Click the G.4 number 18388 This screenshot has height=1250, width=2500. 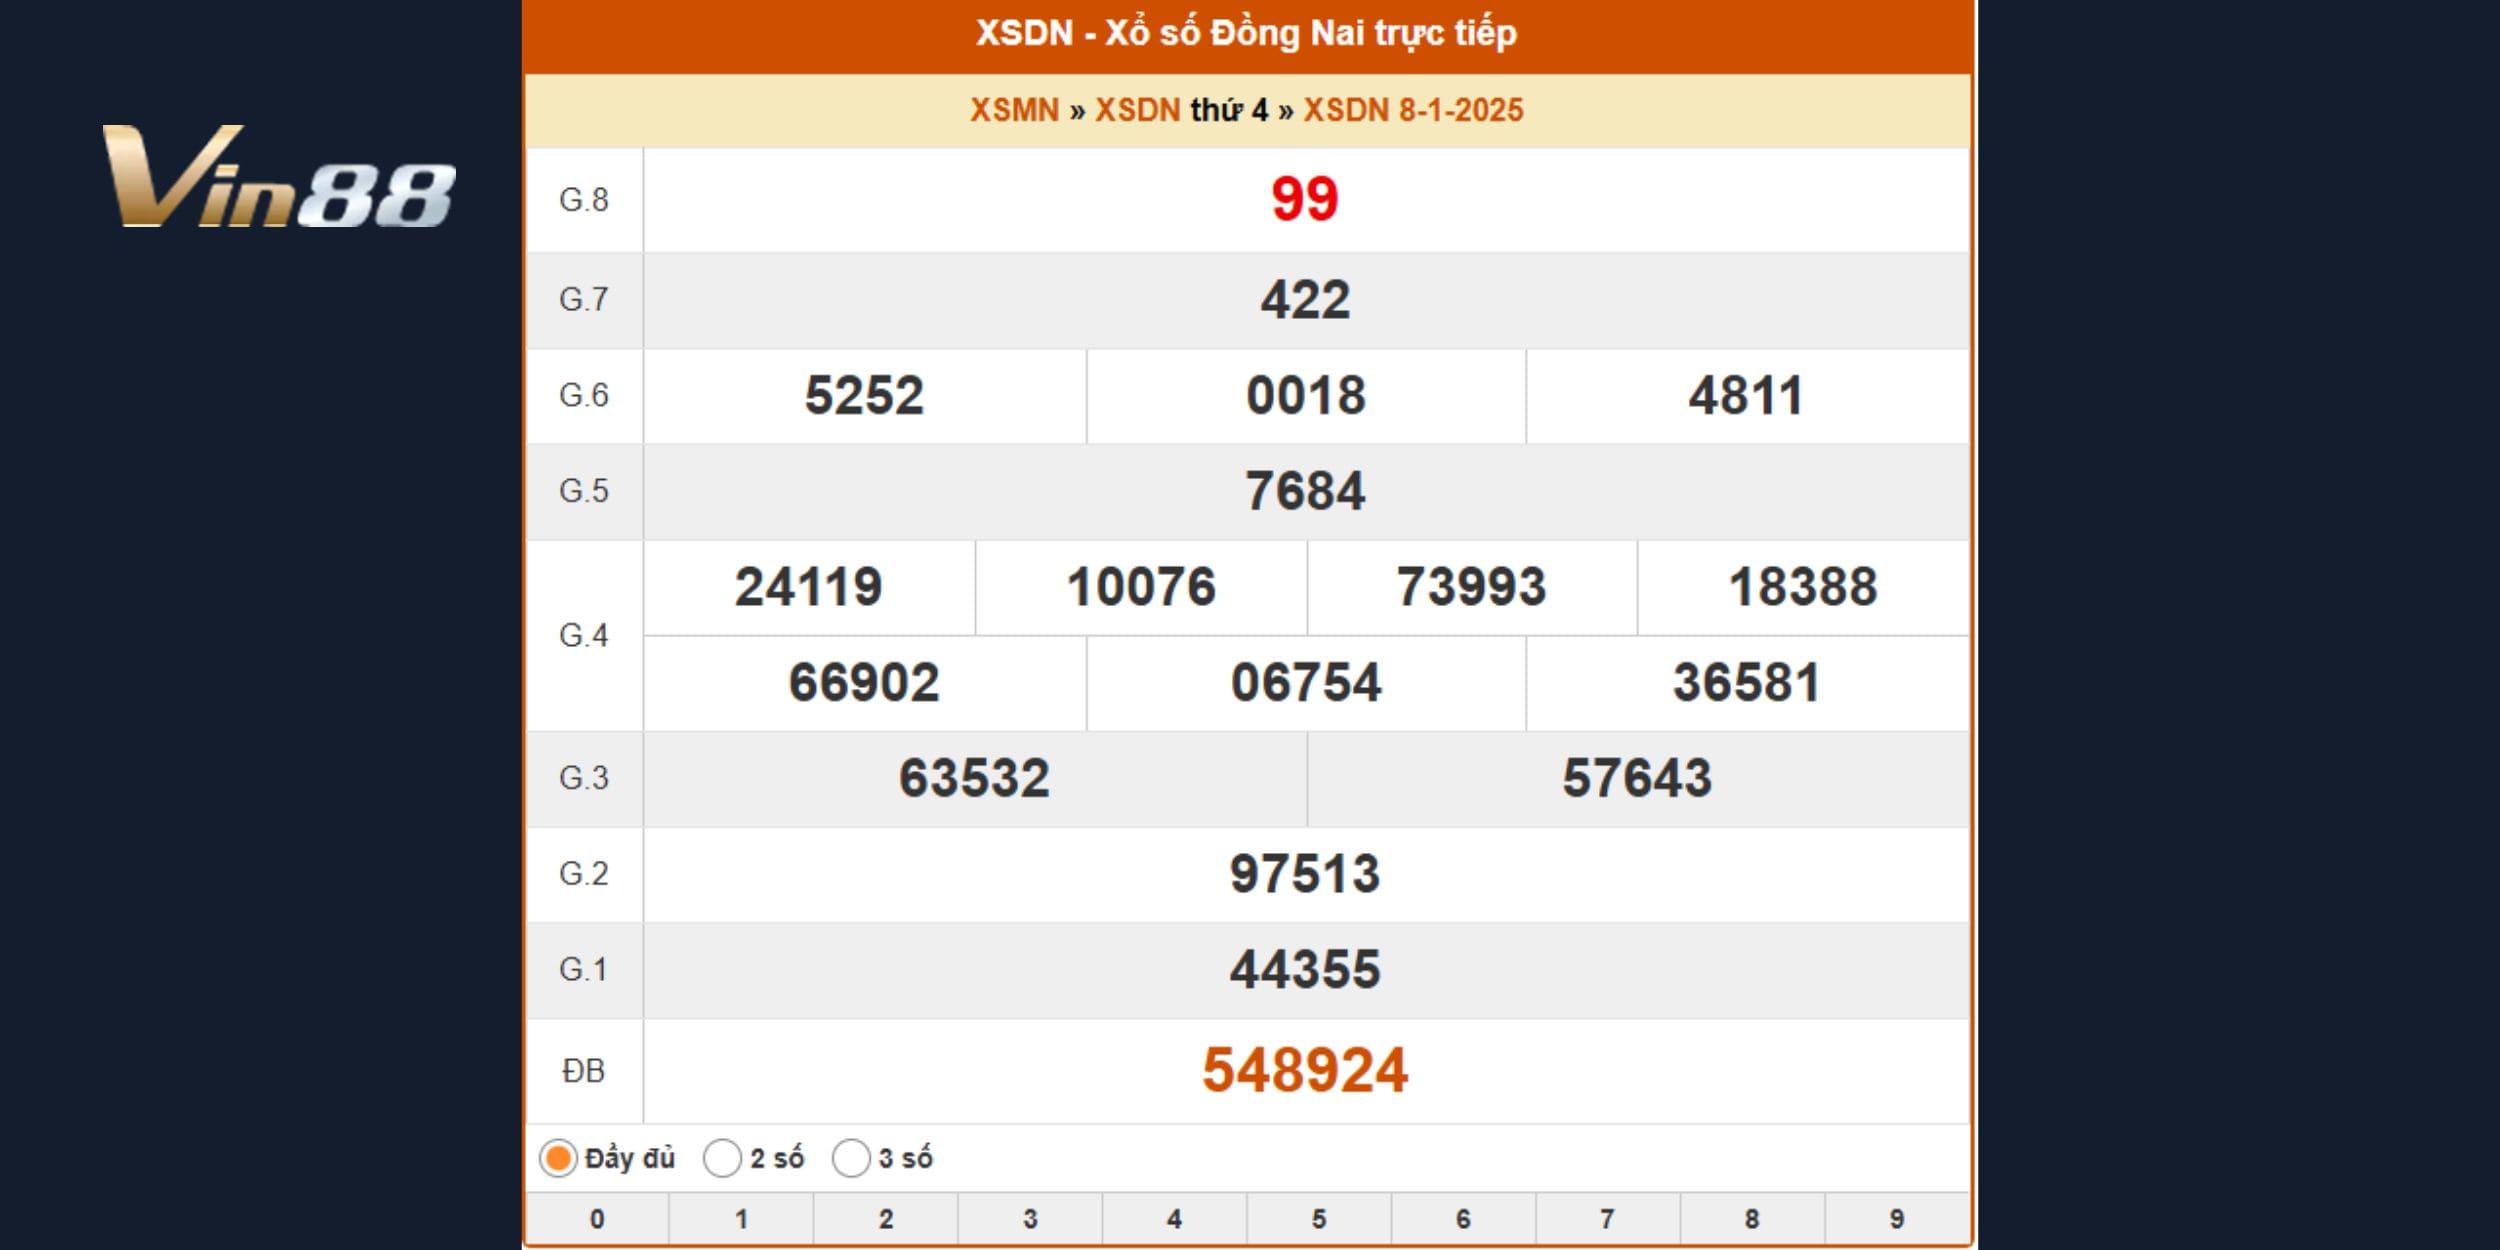point(1803,587)
